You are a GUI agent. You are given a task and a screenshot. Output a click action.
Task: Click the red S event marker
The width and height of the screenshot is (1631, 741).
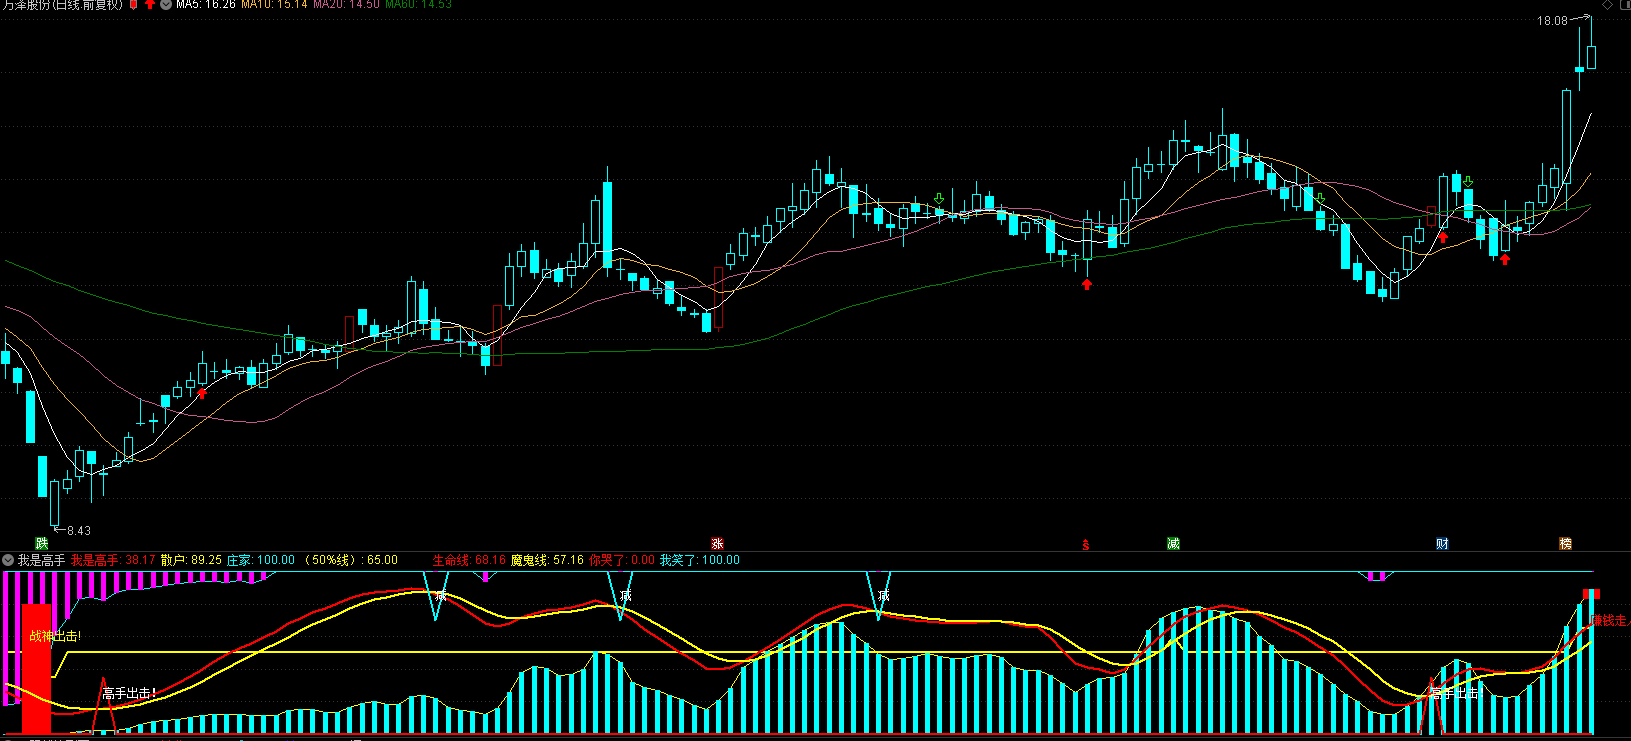click(x=1086, y=545)
